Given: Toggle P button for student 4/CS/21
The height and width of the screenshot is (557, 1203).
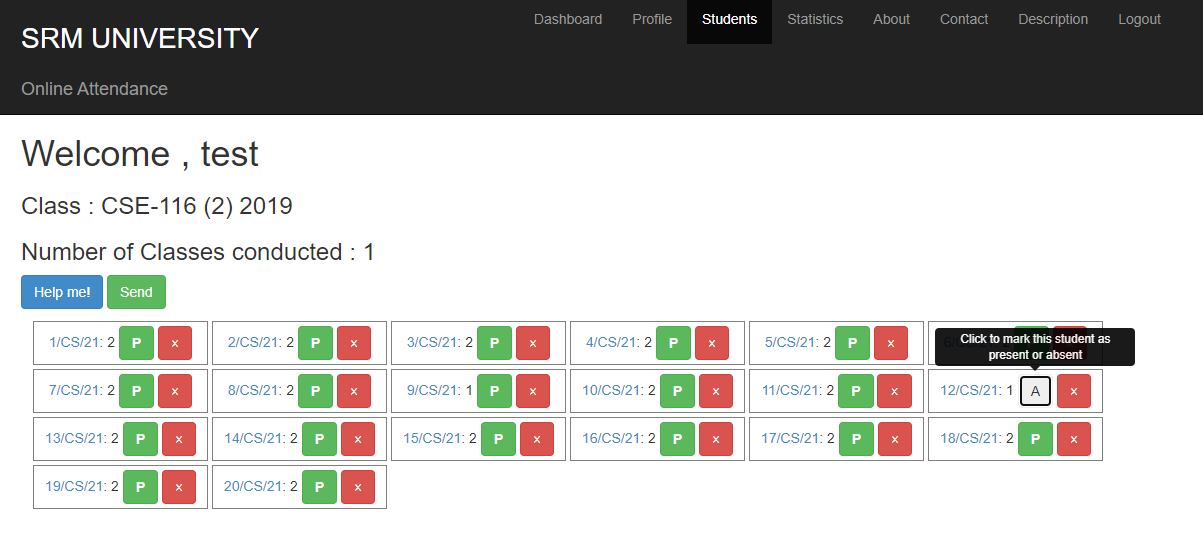Looking at the screenshot, I should (x=673, y=343).
